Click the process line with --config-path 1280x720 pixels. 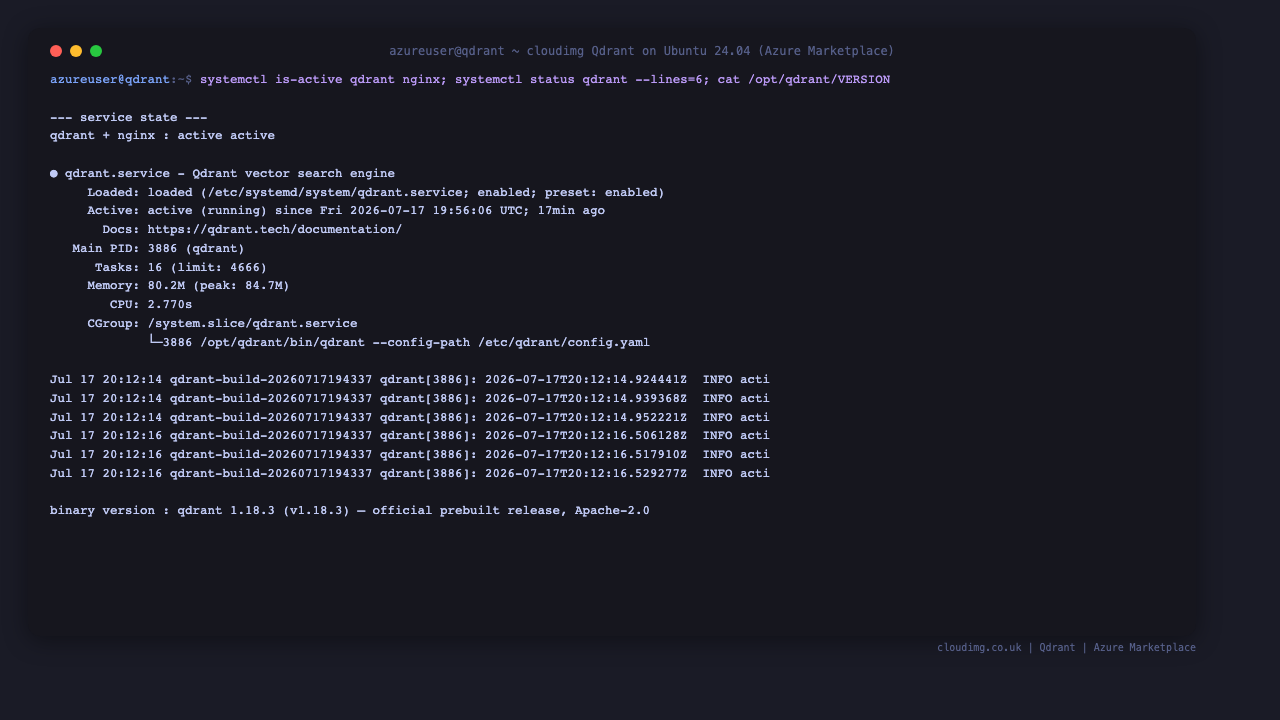(399, 342)
